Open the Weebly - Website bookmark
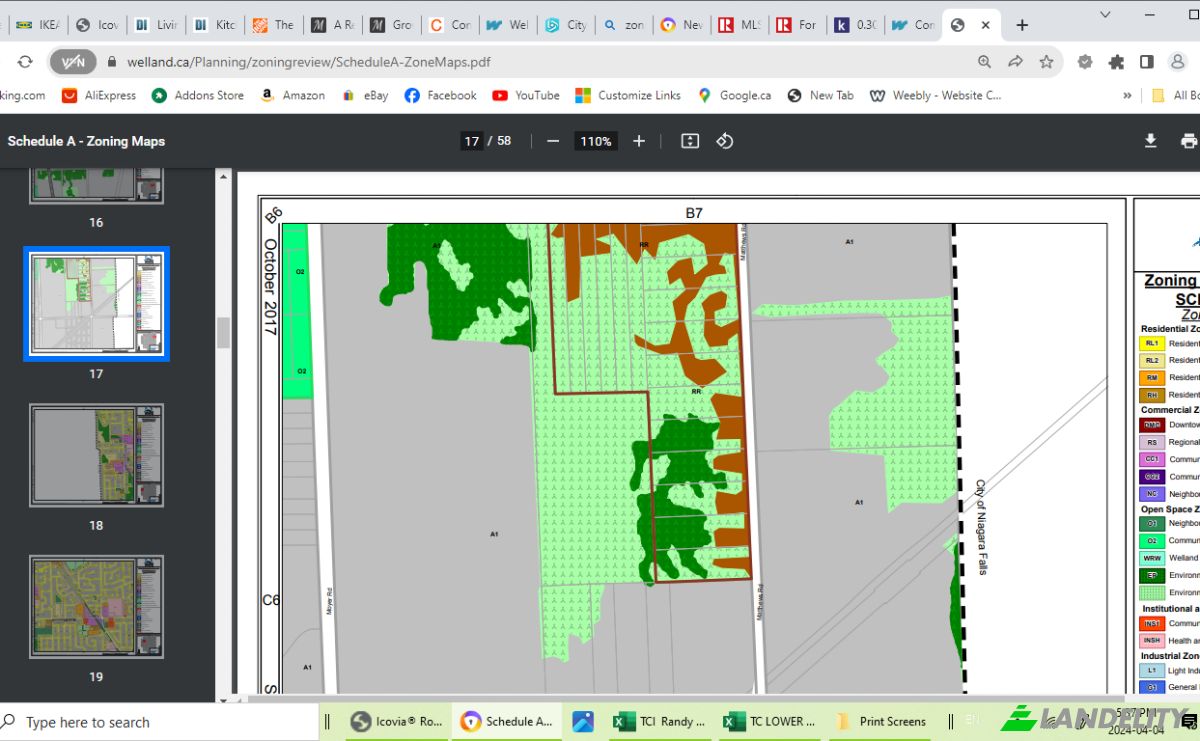 pyautogui.click(x=935, y=95)
